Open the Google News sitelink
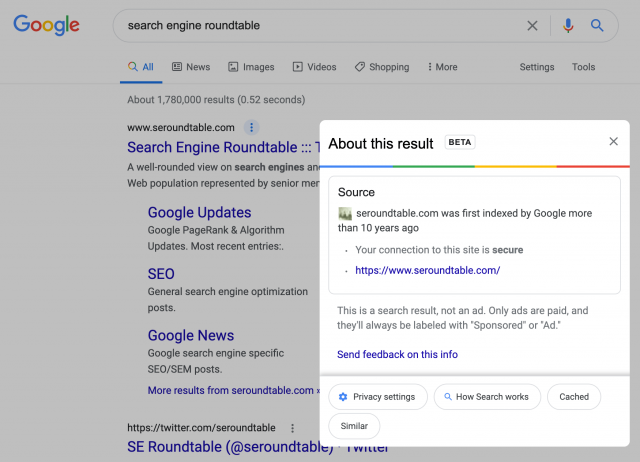This screenshot has width=640, height=462. [191, 335]
